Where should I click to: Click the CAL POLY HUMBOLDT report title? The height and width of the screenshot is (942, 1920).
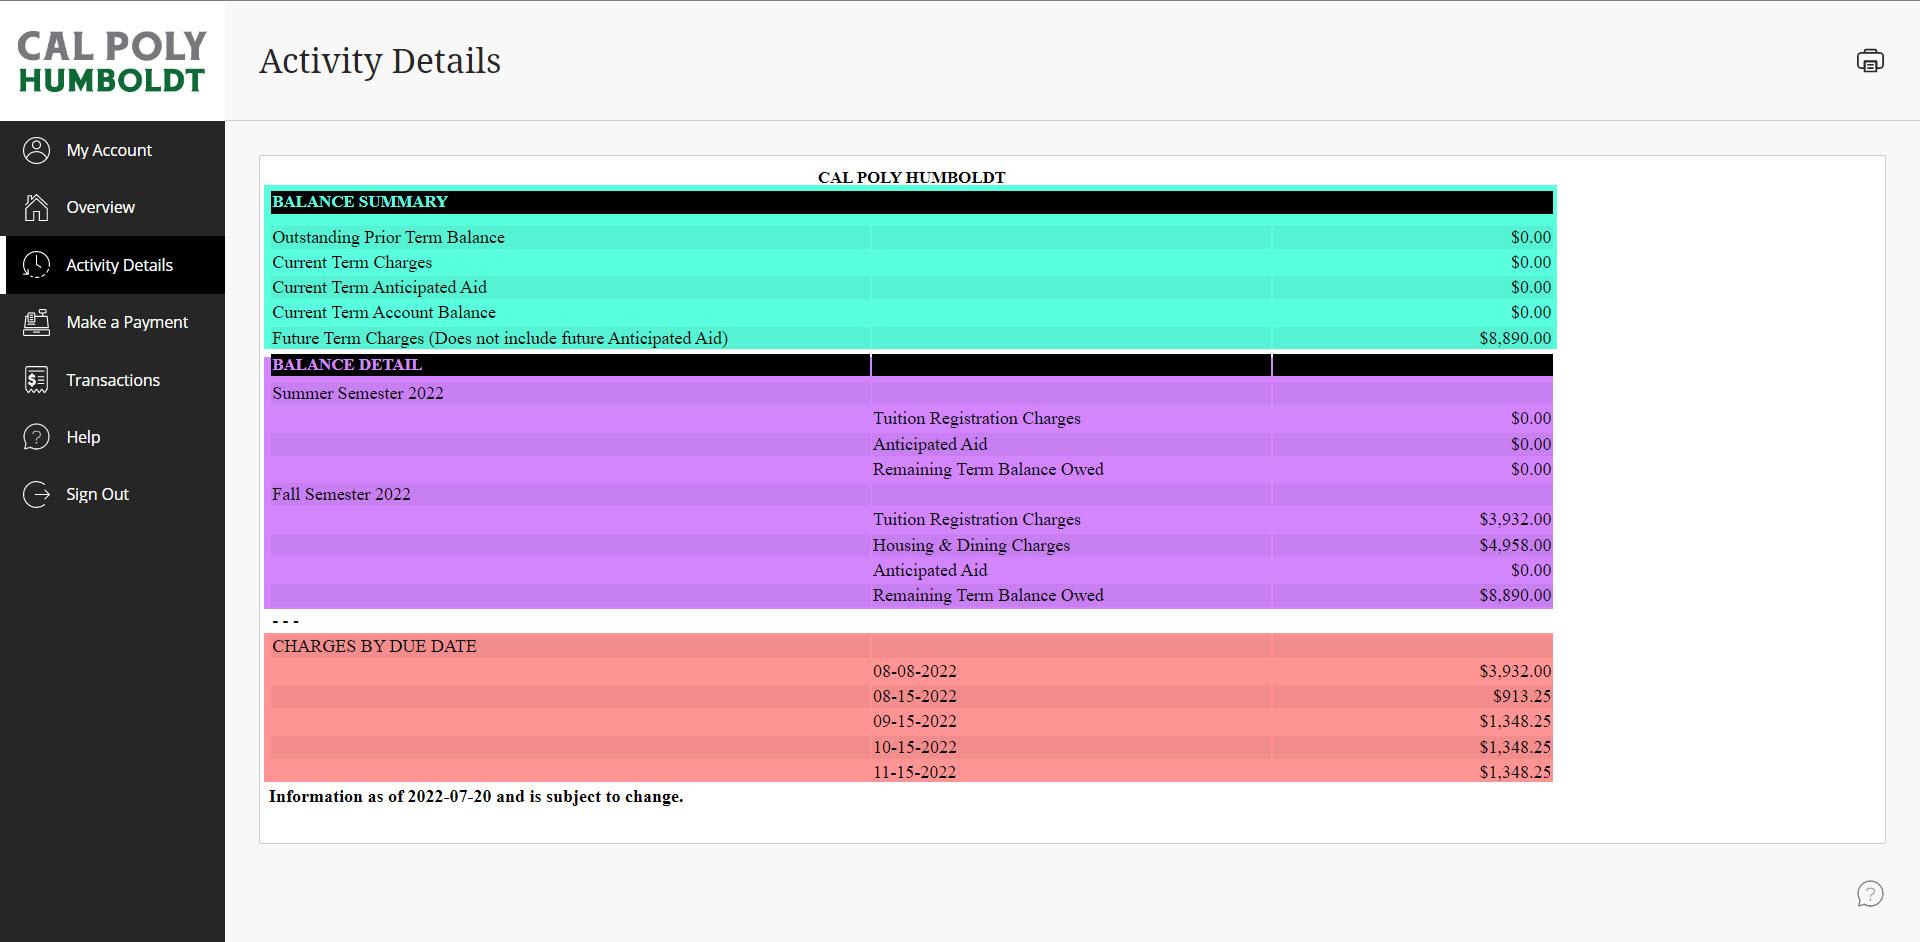coord(911,178)
